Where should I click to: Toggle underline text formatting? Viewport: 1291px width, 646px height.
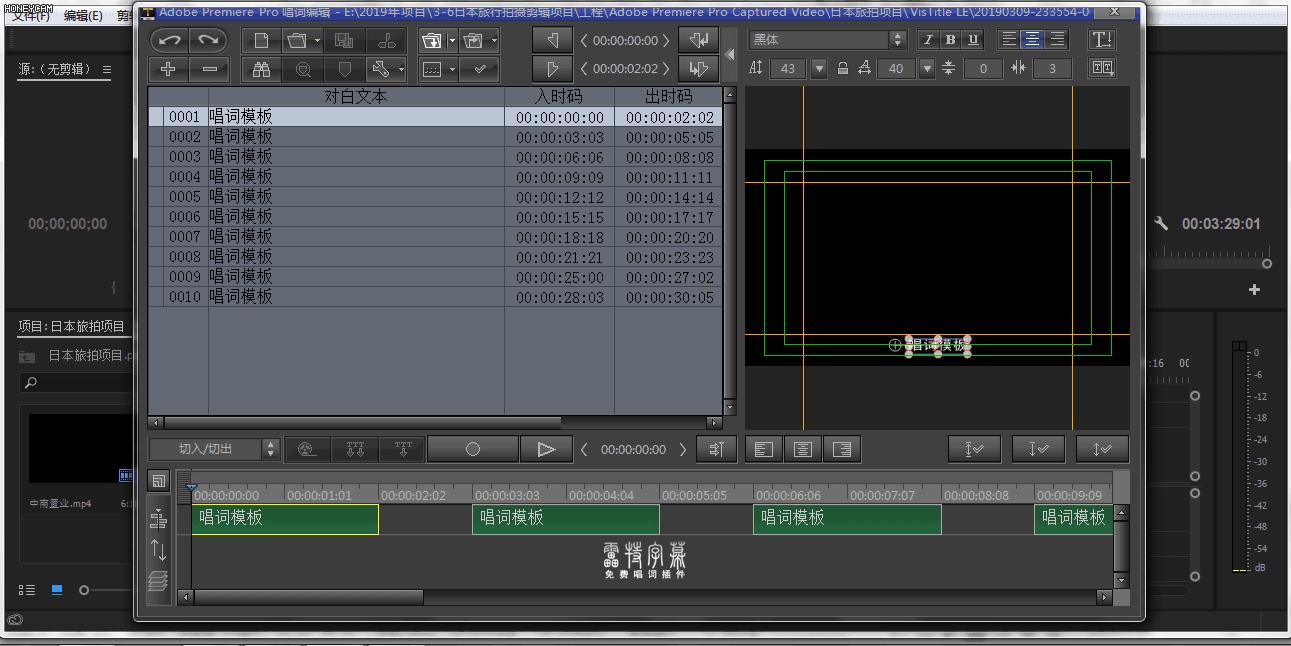tap(973, 40)
